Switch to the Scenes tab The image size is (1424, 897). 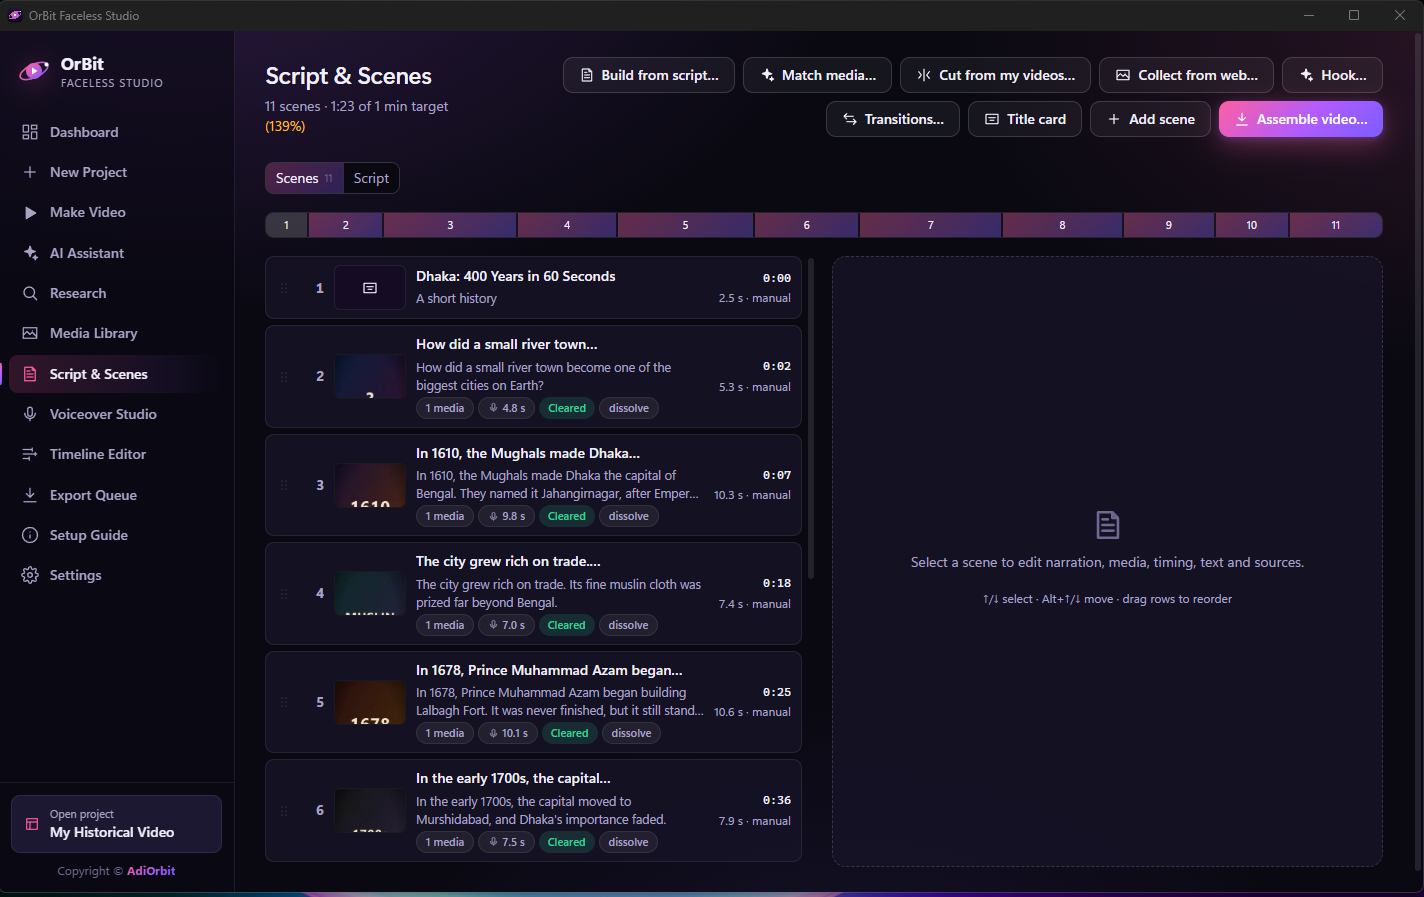pyautogui.click(x=304, y=178)
